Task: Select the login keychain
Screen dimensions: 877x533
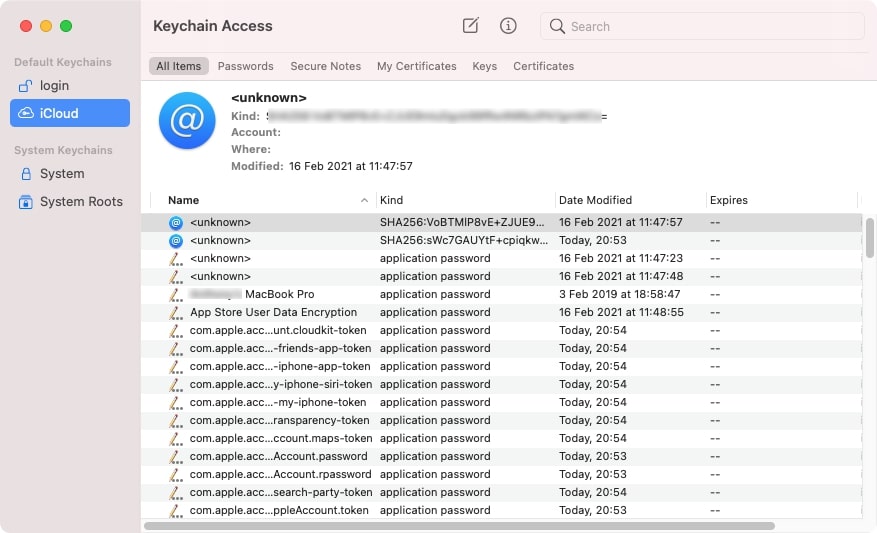Action: [x=70, y=86]
